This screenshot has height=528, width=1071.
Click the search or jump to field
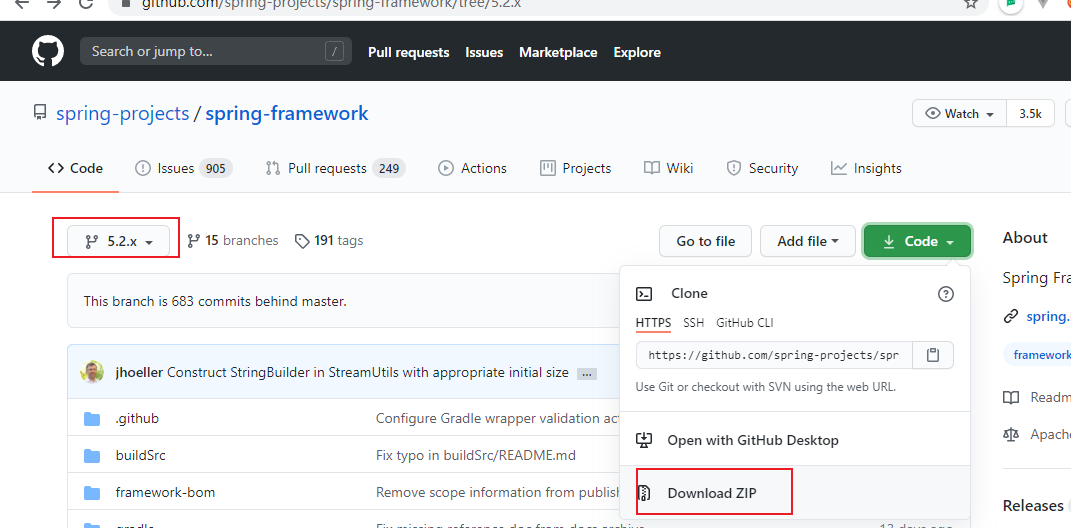tap(216, 51)
